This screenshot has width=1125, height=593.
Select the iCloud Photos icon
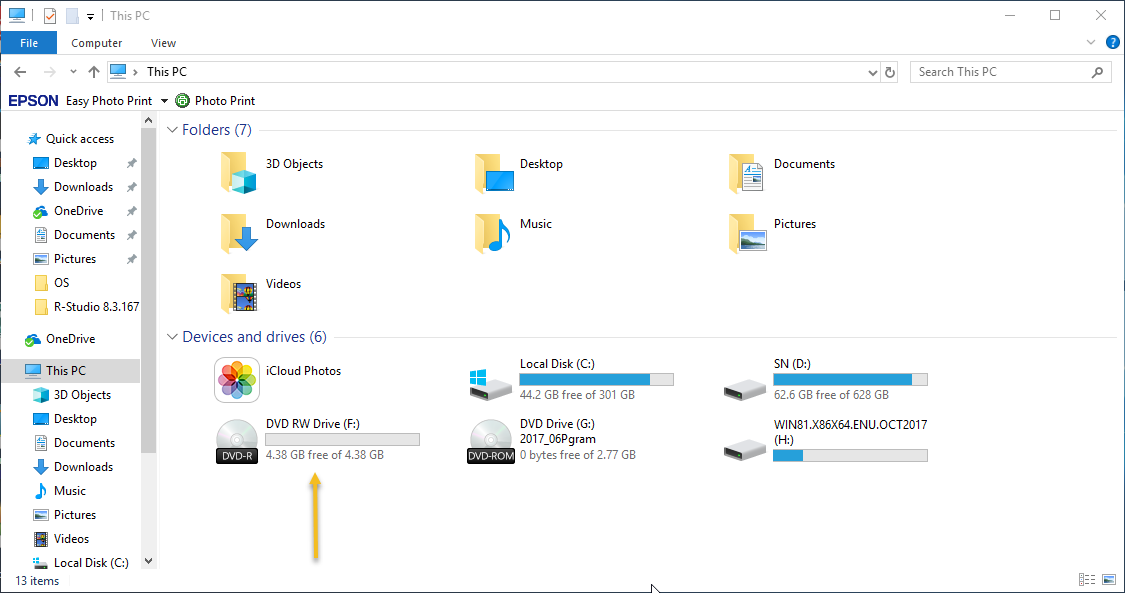(x=237, y=380)
